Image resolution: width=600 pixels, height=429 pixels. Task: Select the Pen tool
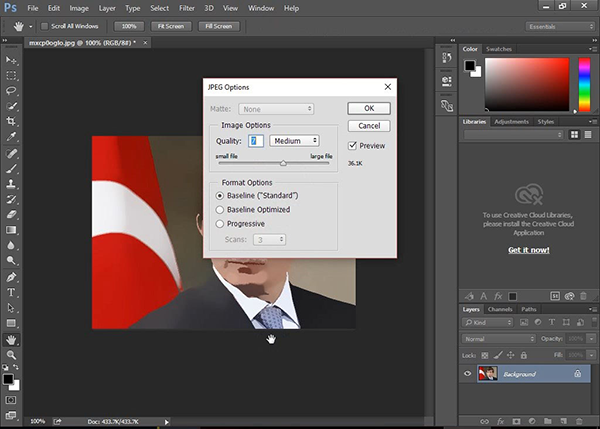tap(11, 276)
